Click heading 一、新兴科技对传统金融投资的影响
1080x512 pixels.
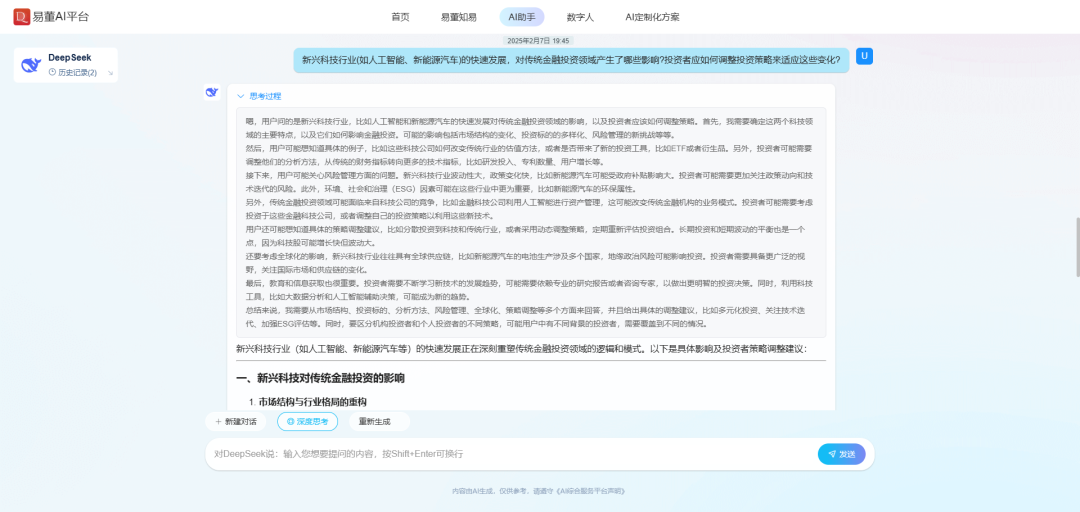tap(320, 378)
